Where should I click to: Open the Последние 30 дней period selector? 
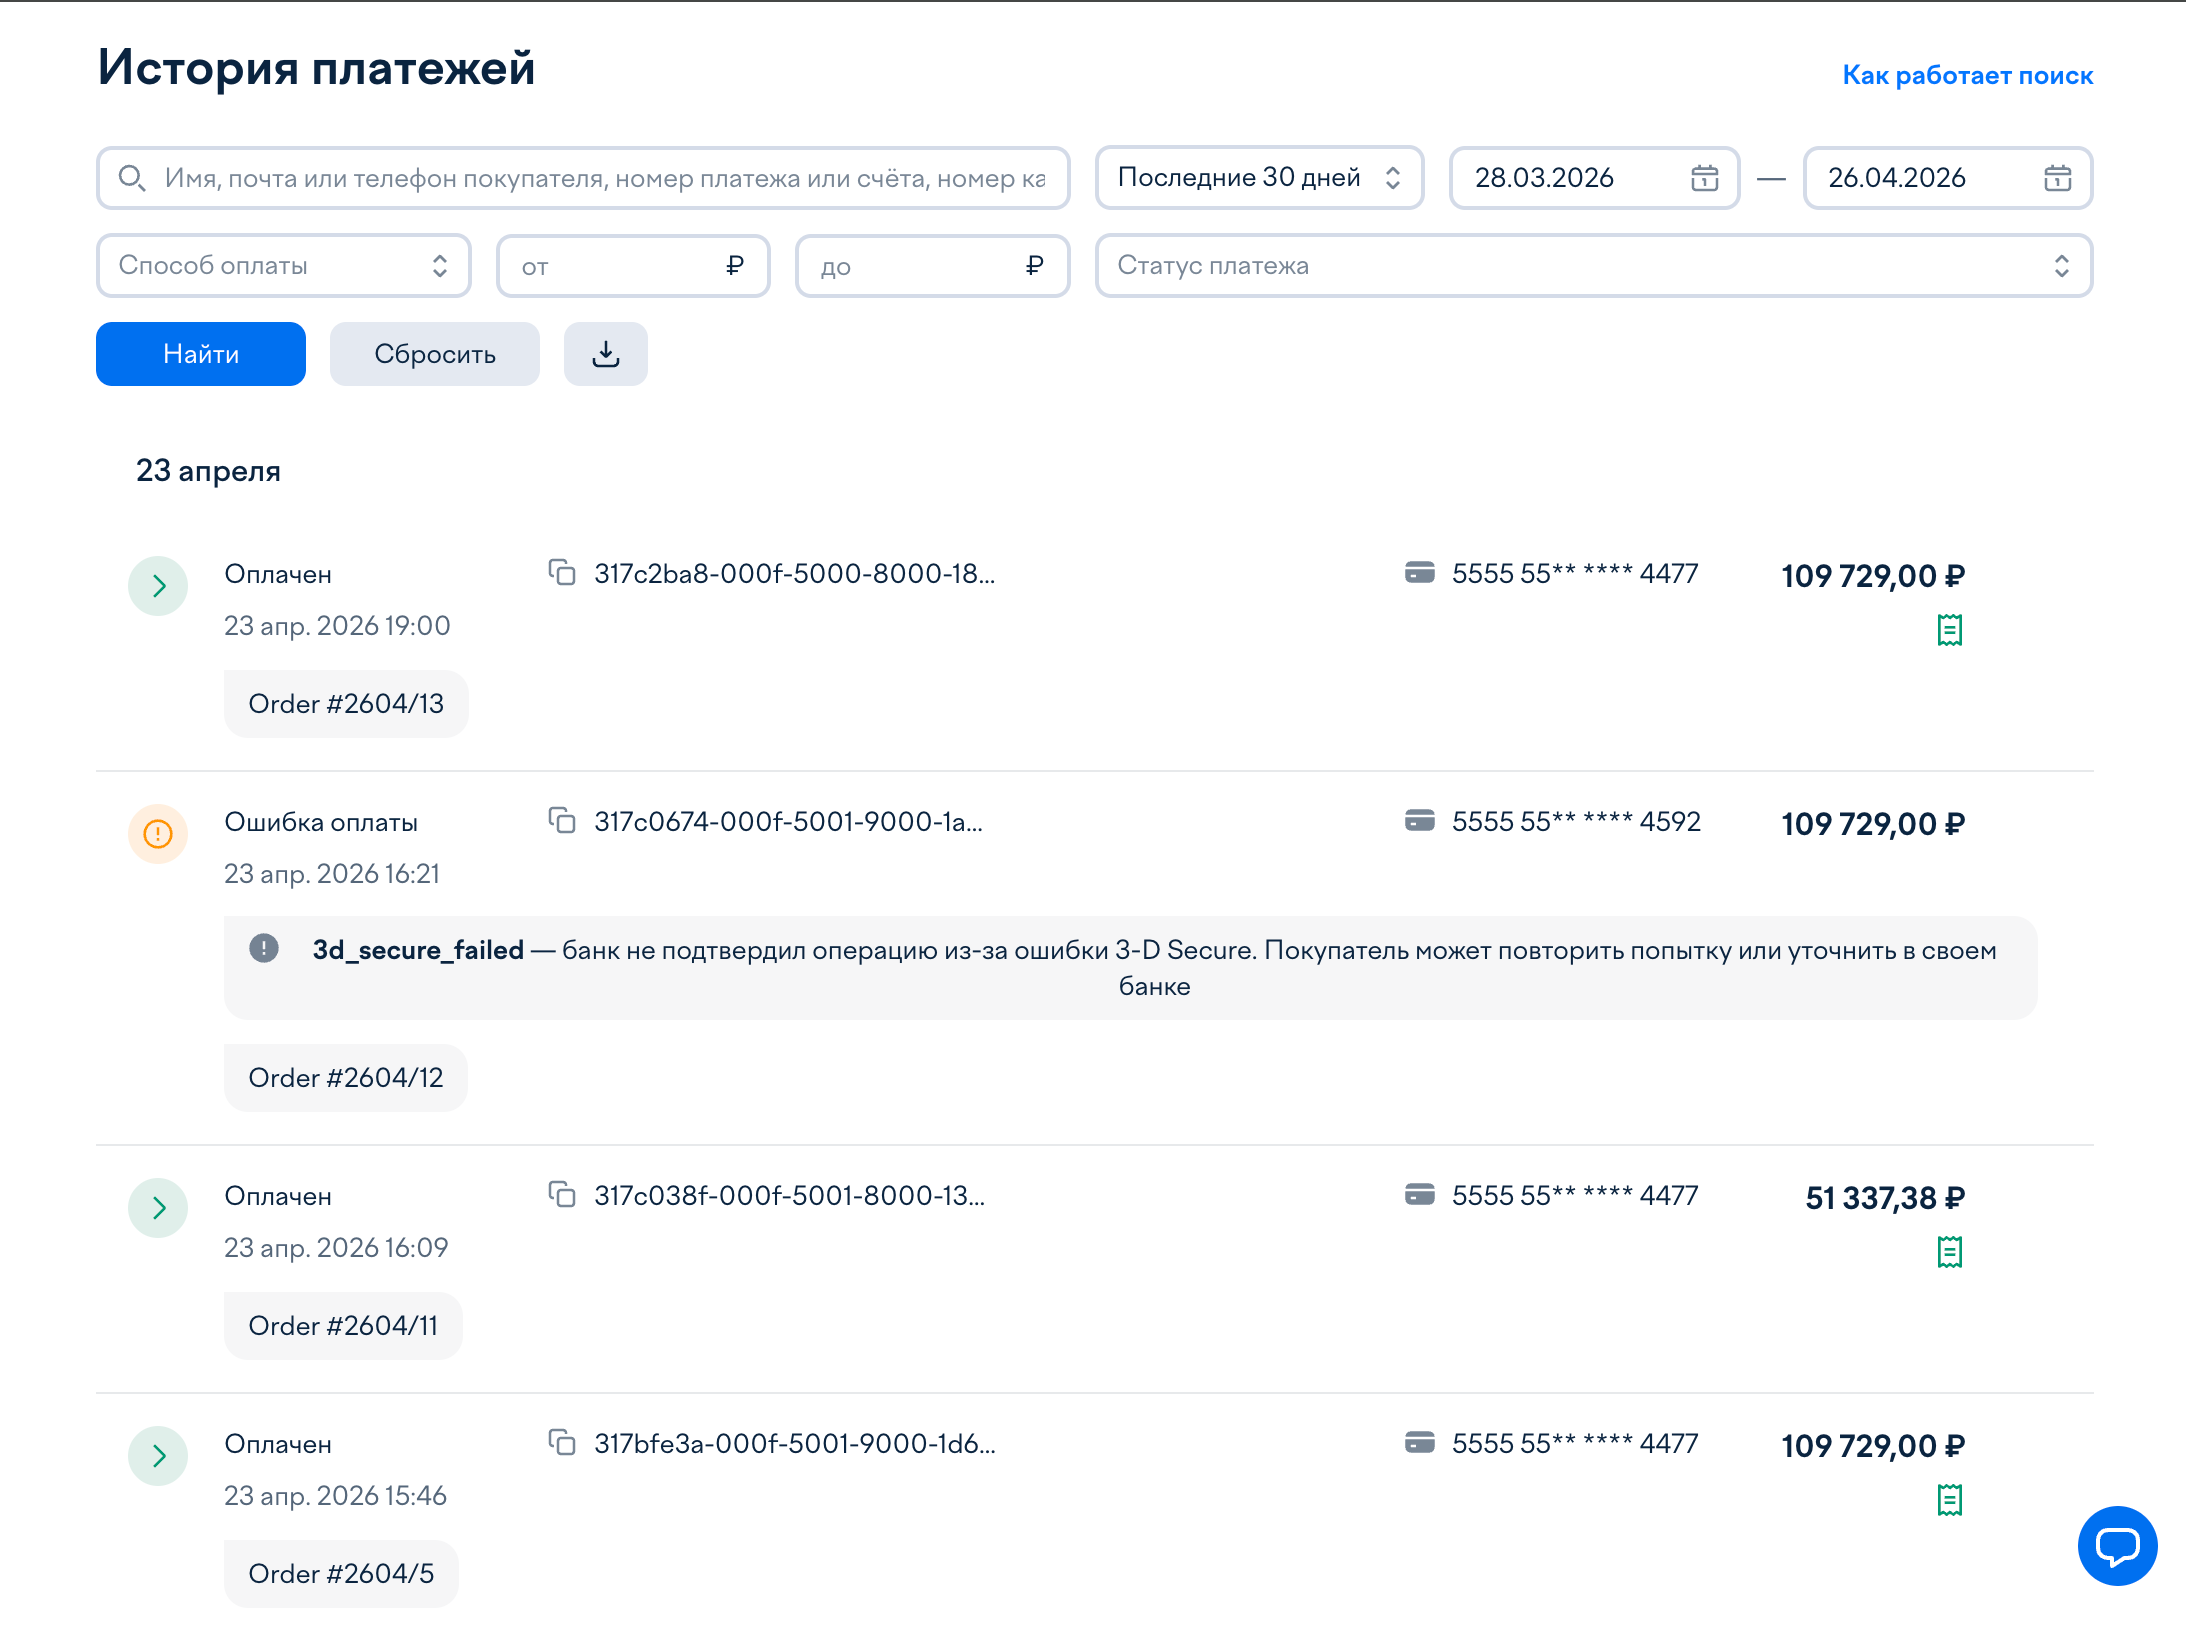pos(1258,178)
